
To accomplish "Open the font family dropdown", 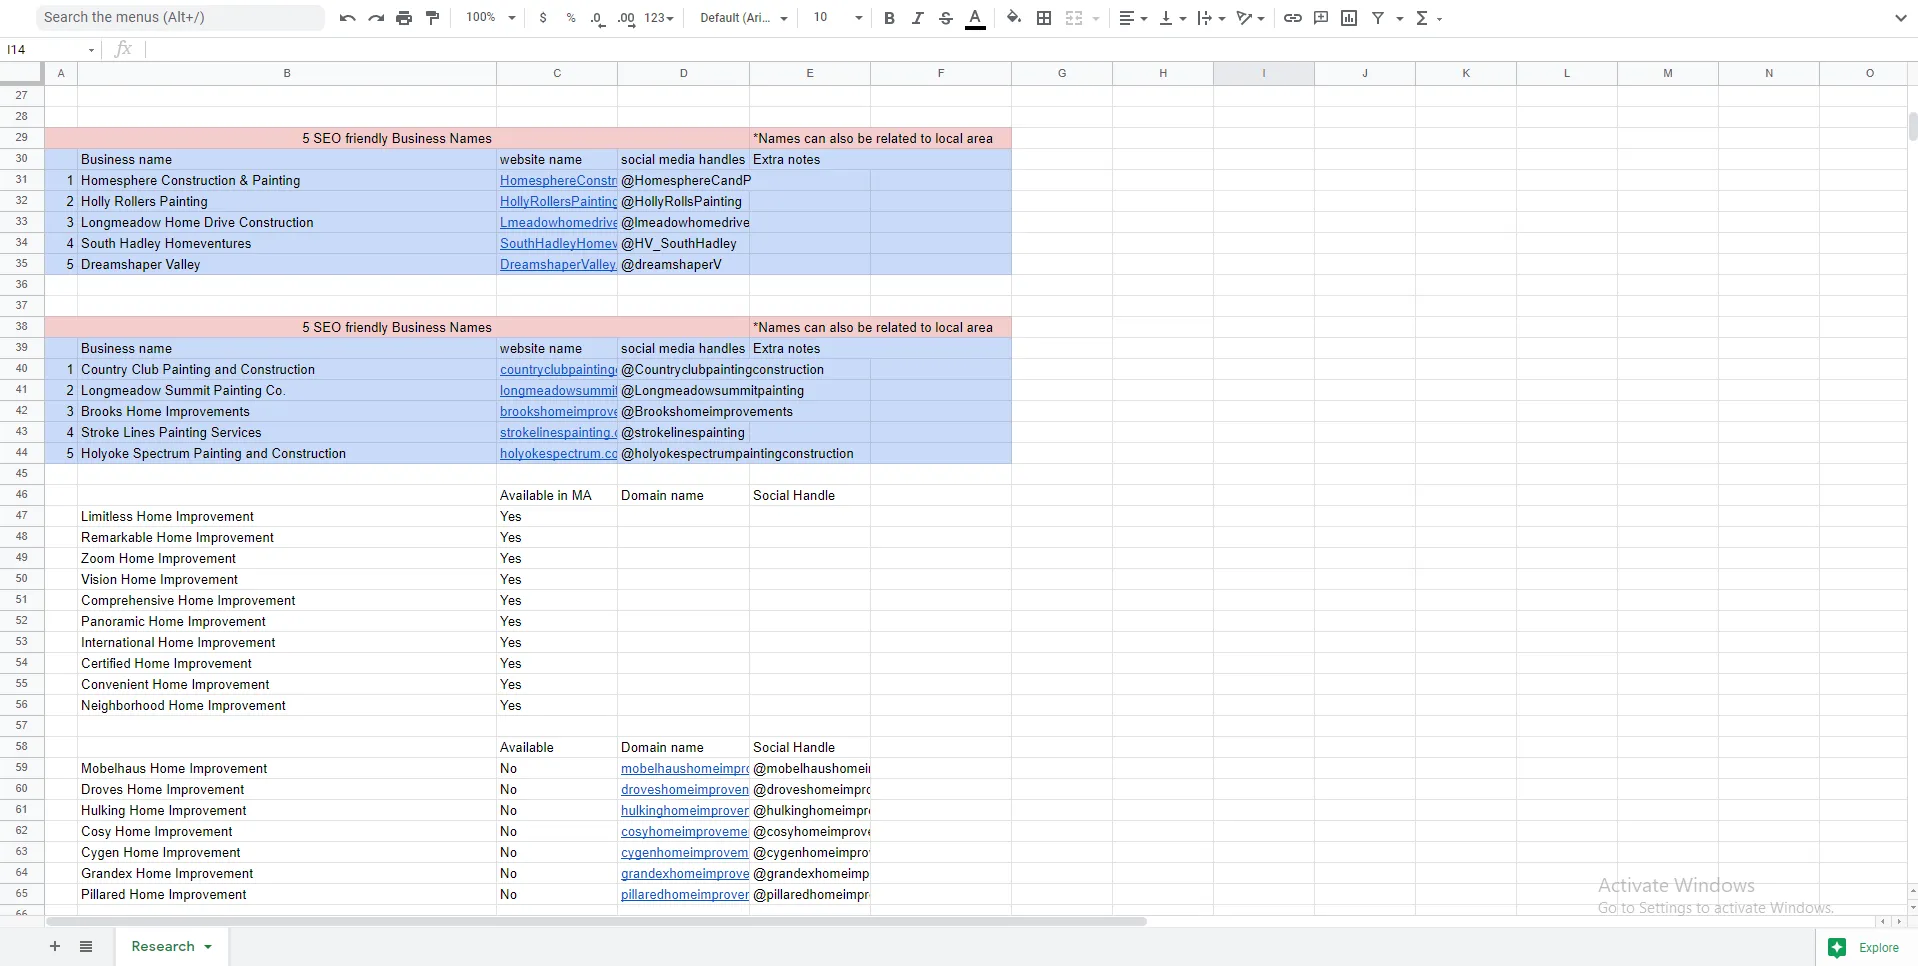I will click(744, 18).
